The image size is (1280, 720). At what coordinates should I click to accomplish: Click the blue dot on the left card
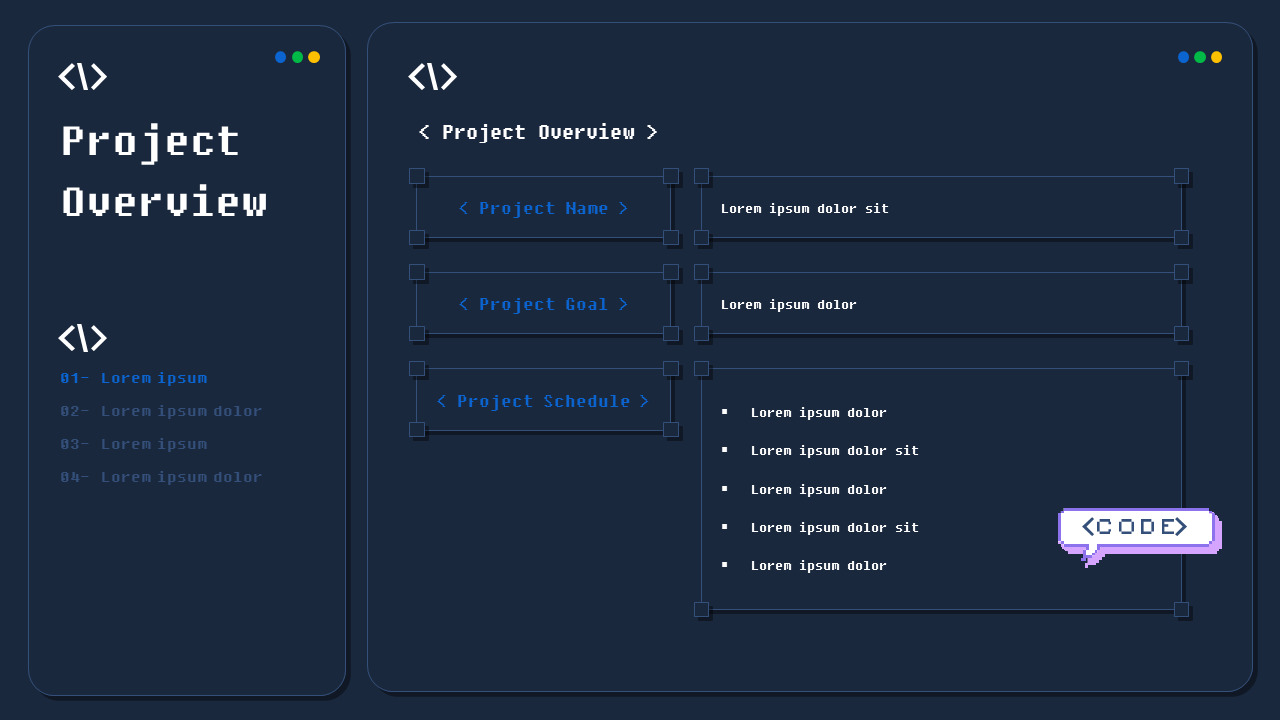click(x=281, y=57)
